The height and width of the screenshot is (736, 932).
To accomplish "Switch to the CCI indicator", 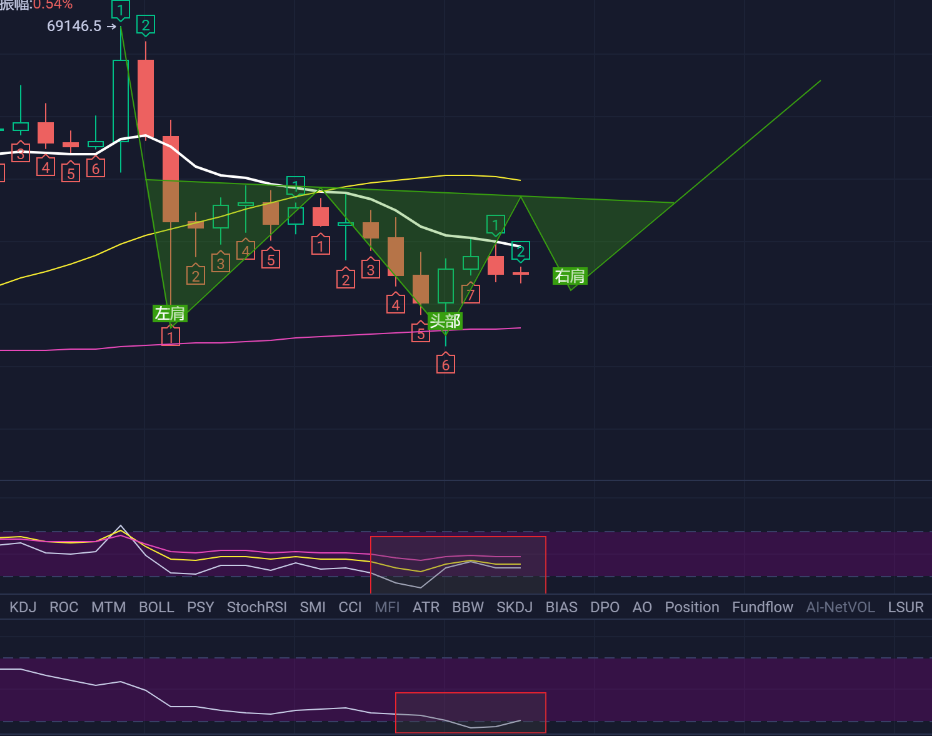I will coord(350,607).
